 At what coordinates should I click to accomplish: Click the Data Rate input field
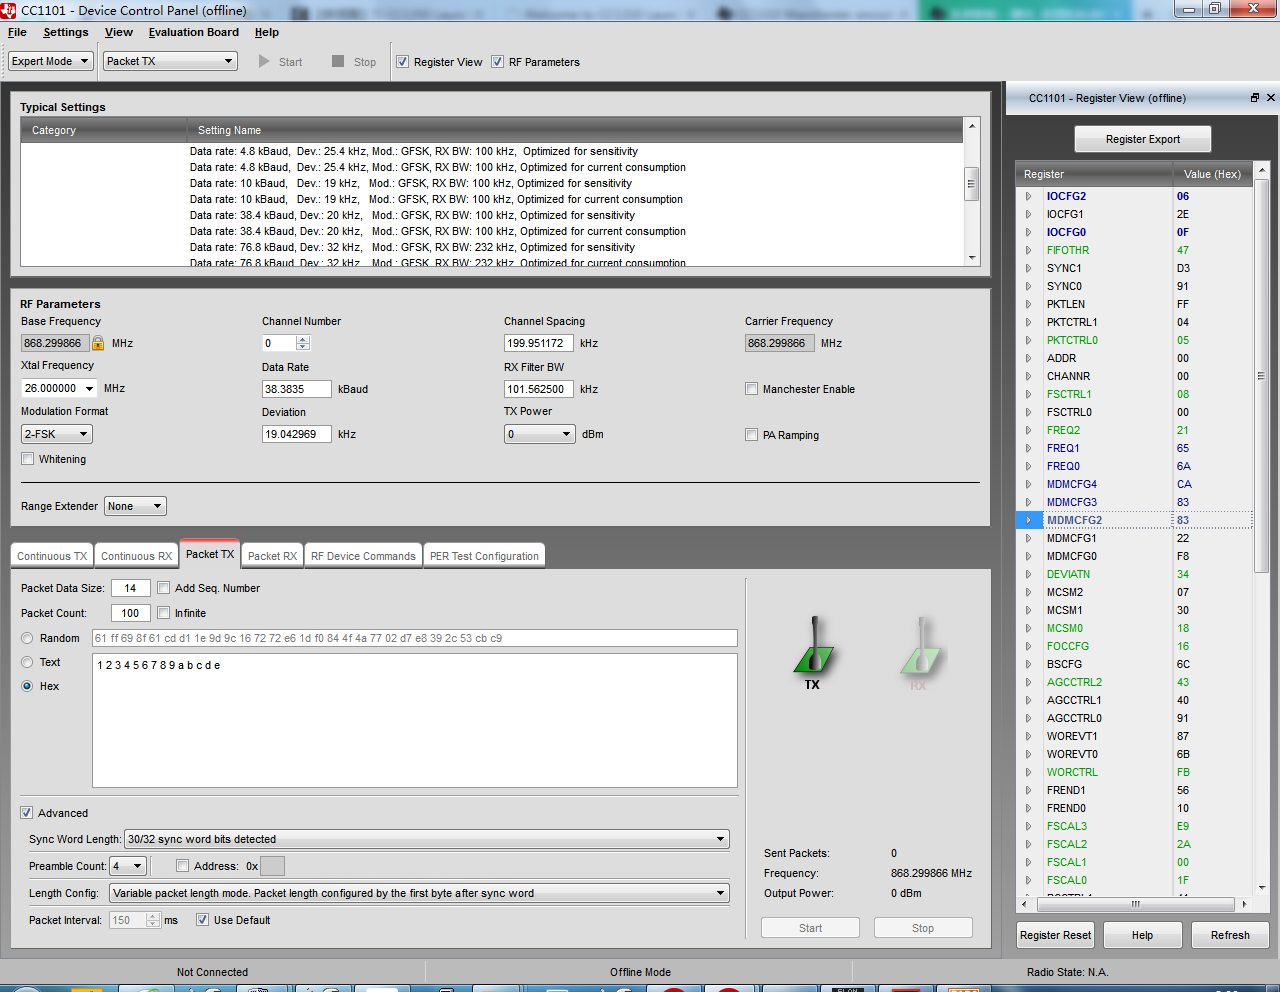click(296, 389)
